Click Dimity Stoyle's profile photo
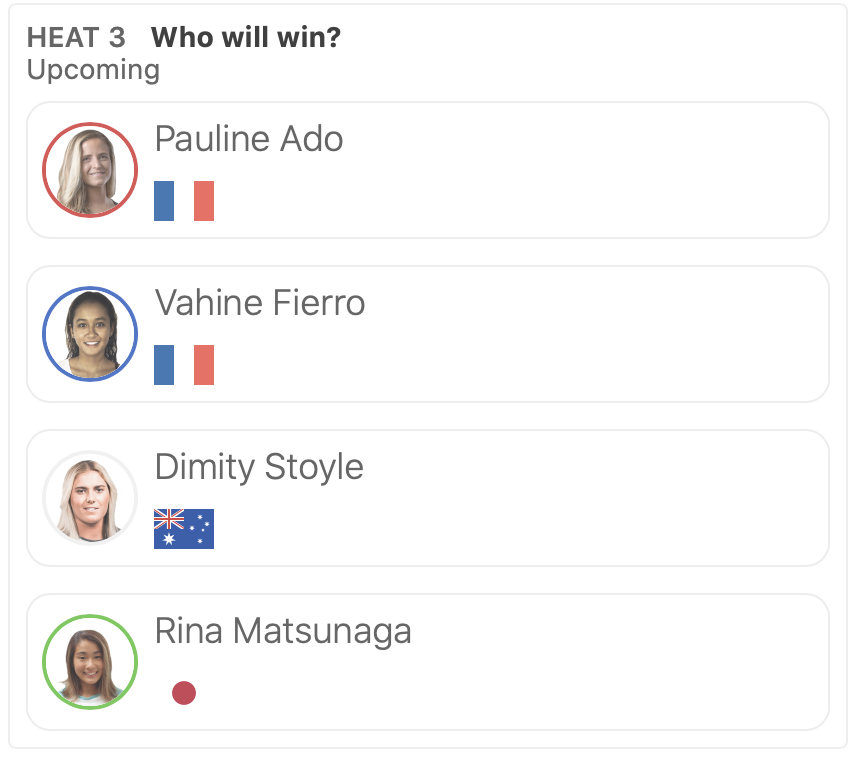The width and height of the screenshot is (856, 758). tap(90, 498)
